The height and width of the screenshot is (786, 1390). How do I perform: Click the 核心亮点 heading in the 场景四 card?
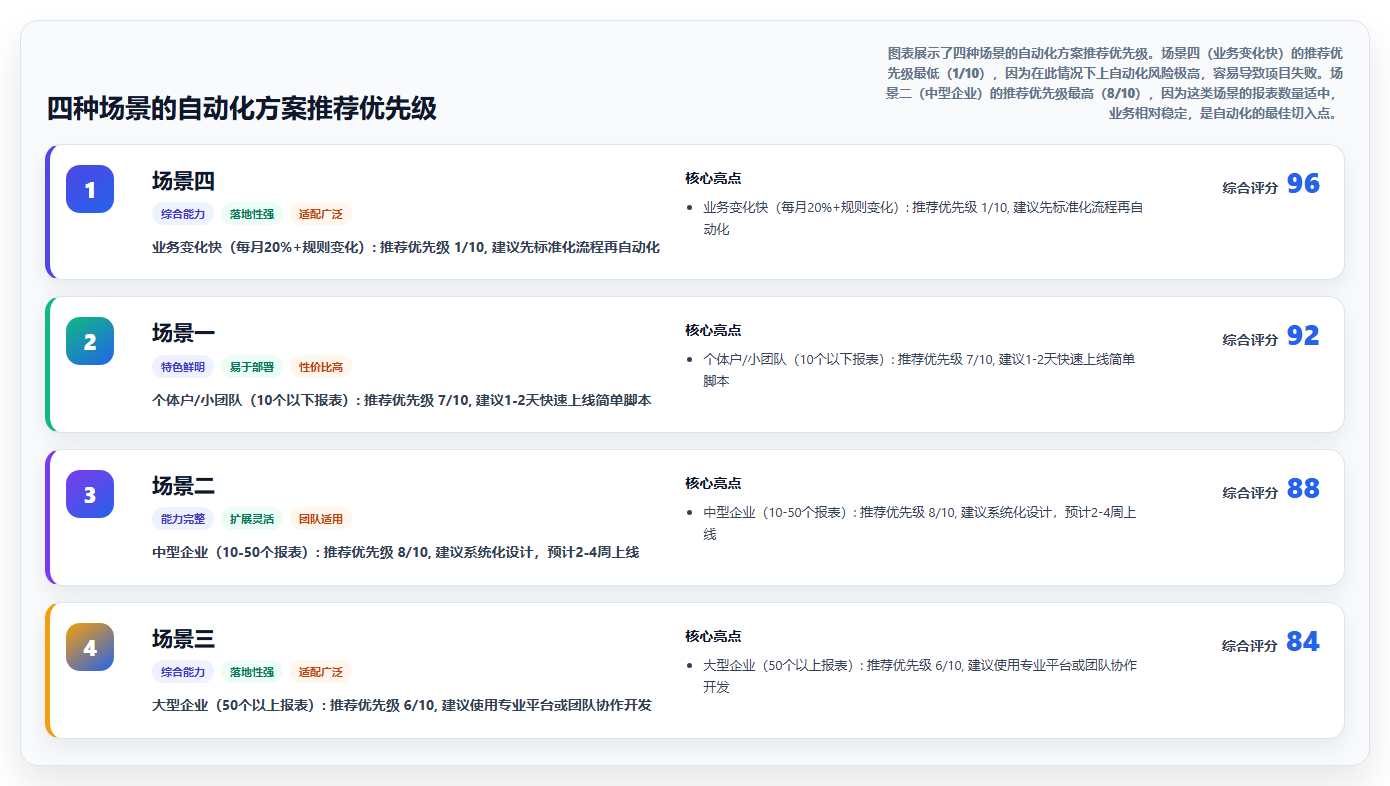(x=713, y=178)
